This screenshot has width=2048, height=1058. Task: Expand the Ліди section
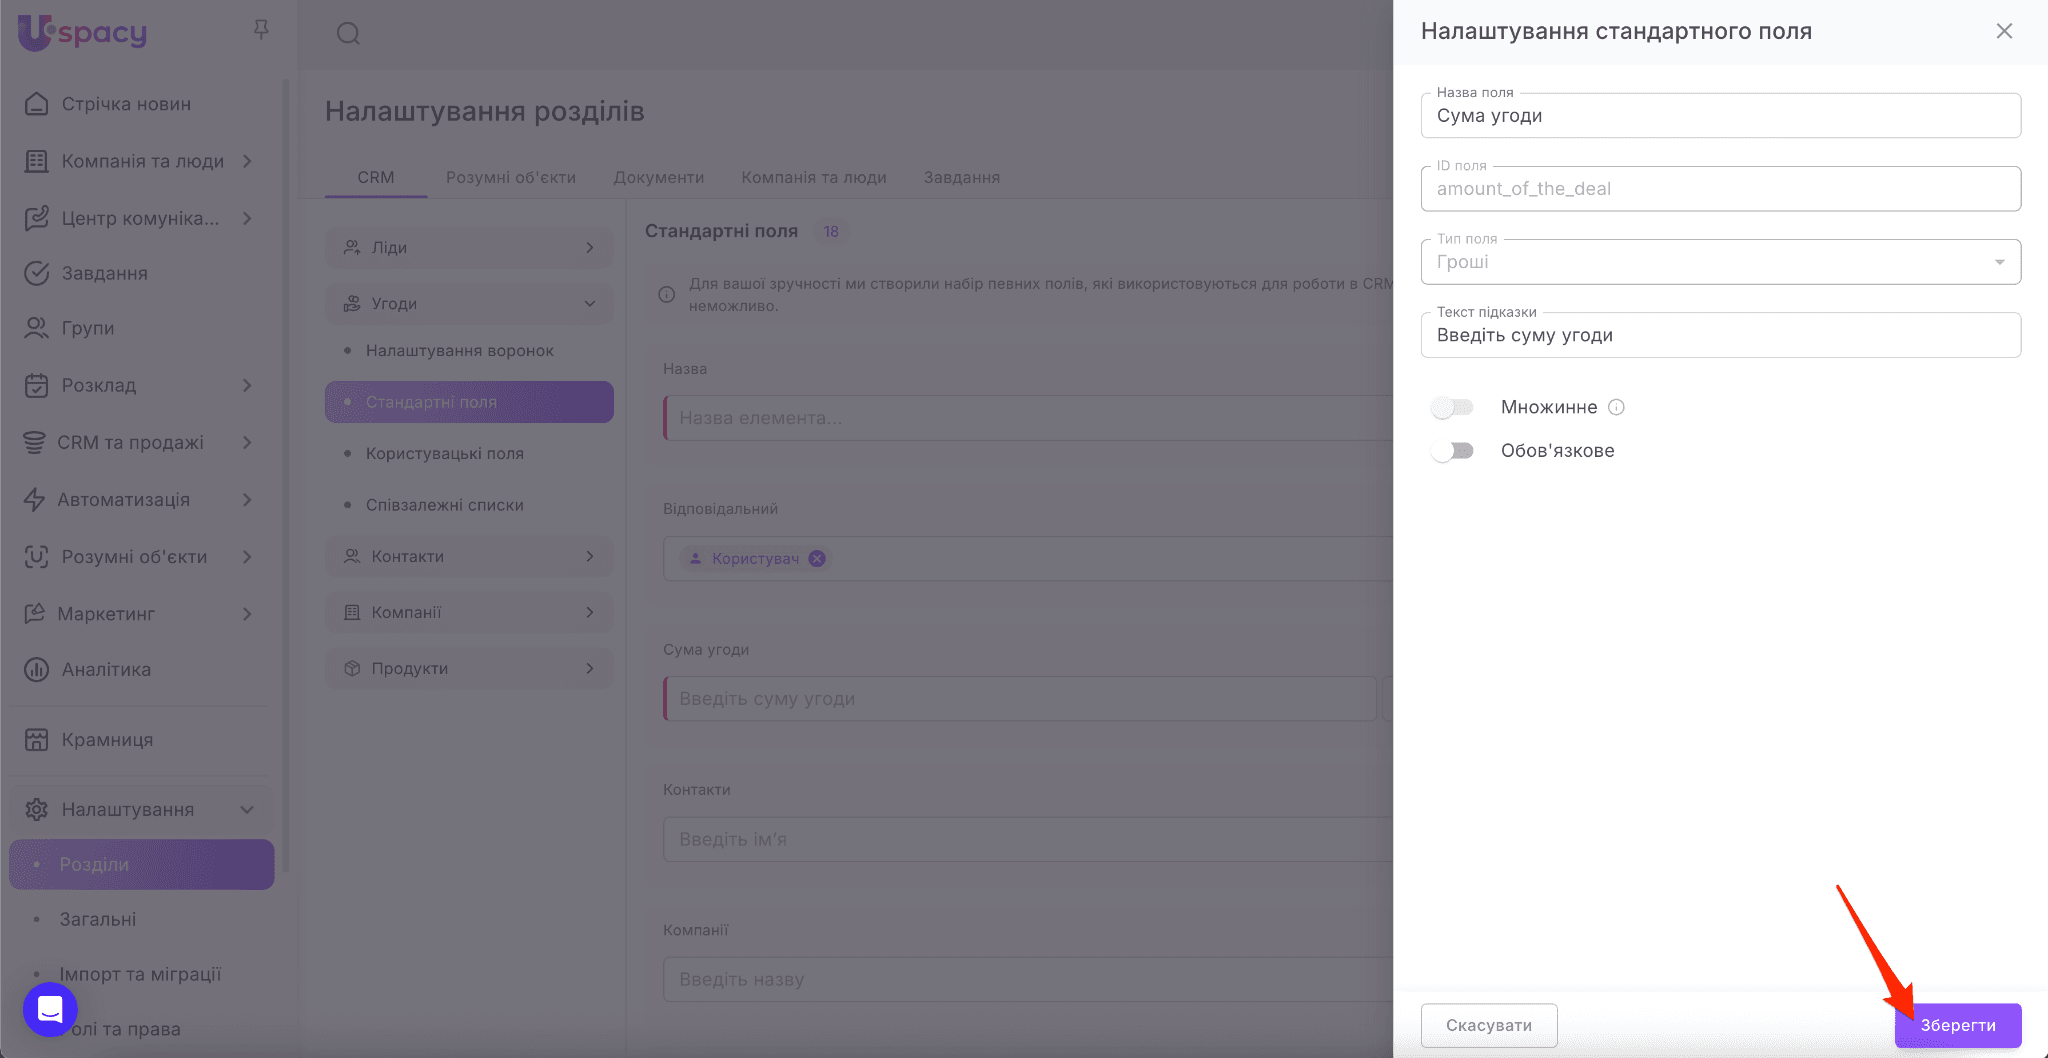pyautogui.click(x=469, y=247)
